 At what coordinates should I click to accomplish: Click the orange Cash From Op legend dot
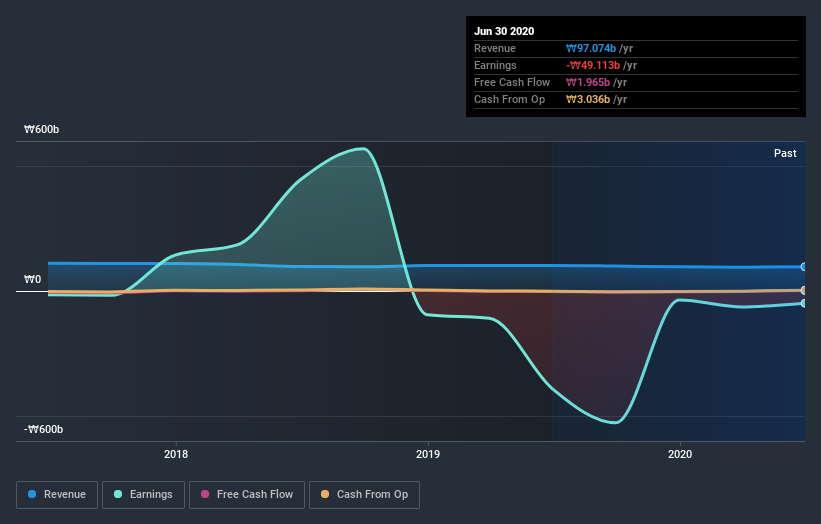(325, 494)
